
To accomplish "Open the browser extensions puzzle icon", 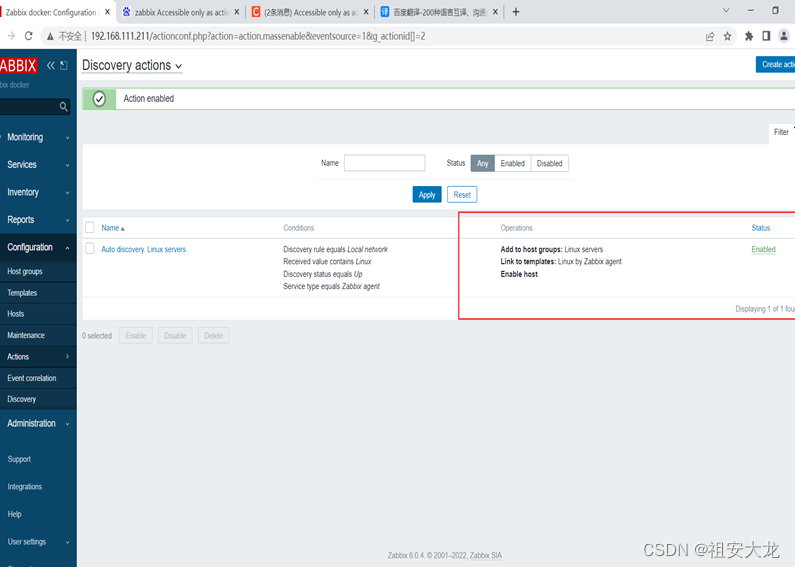I will pyautogui.click(x=749, y=36).
